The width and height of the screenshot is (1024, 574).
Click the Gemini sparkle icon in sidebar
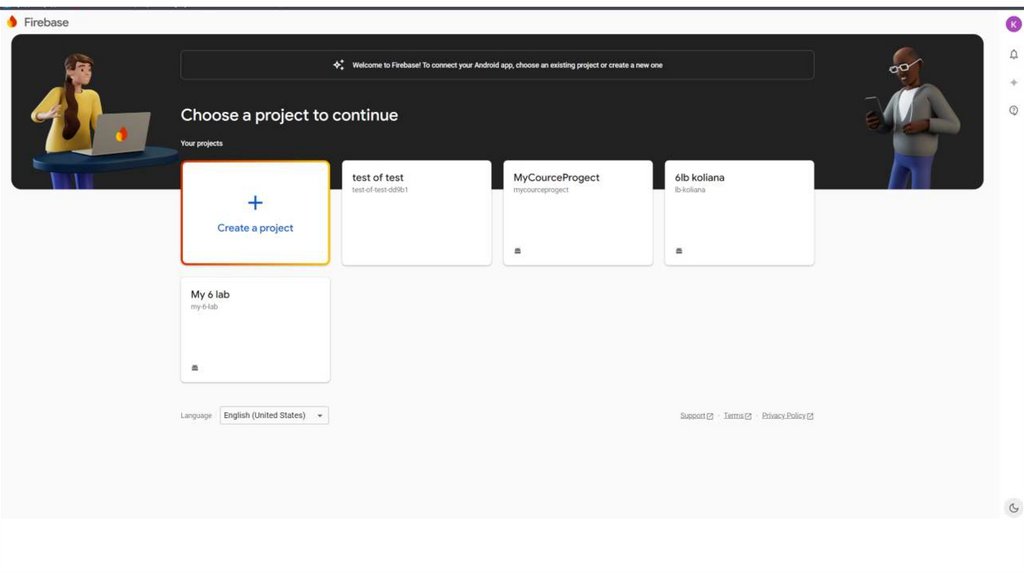point(1013,82)
